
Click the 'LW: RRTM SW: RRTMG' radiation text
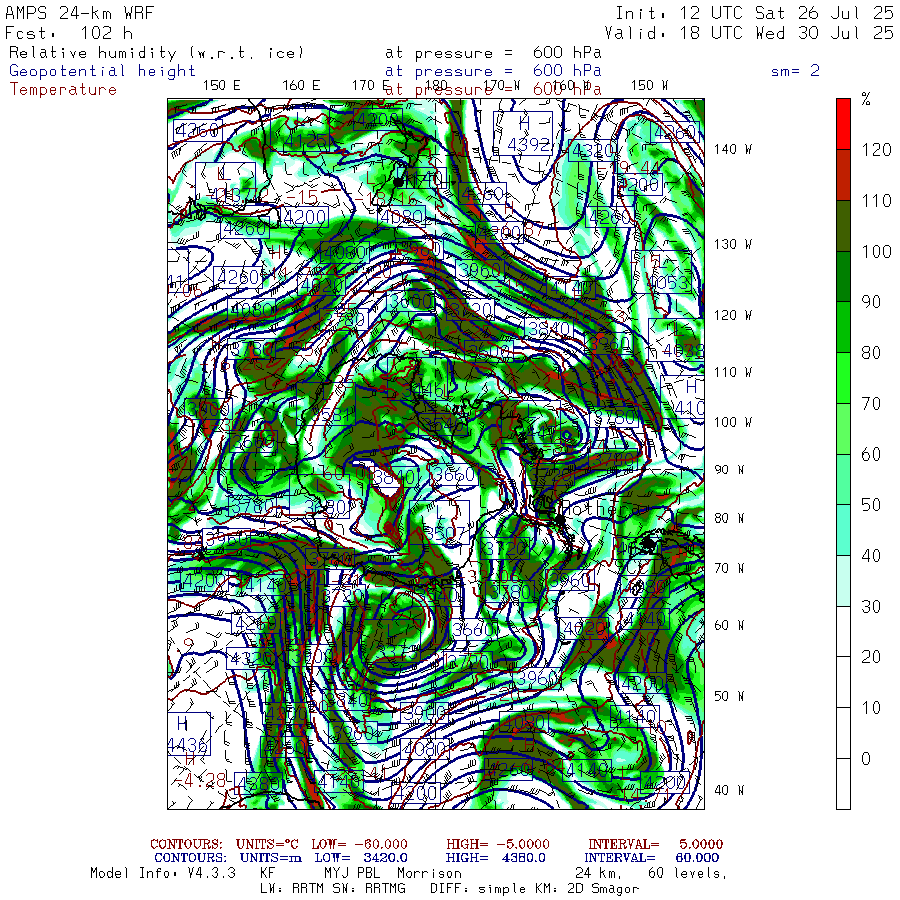point(333,889)
